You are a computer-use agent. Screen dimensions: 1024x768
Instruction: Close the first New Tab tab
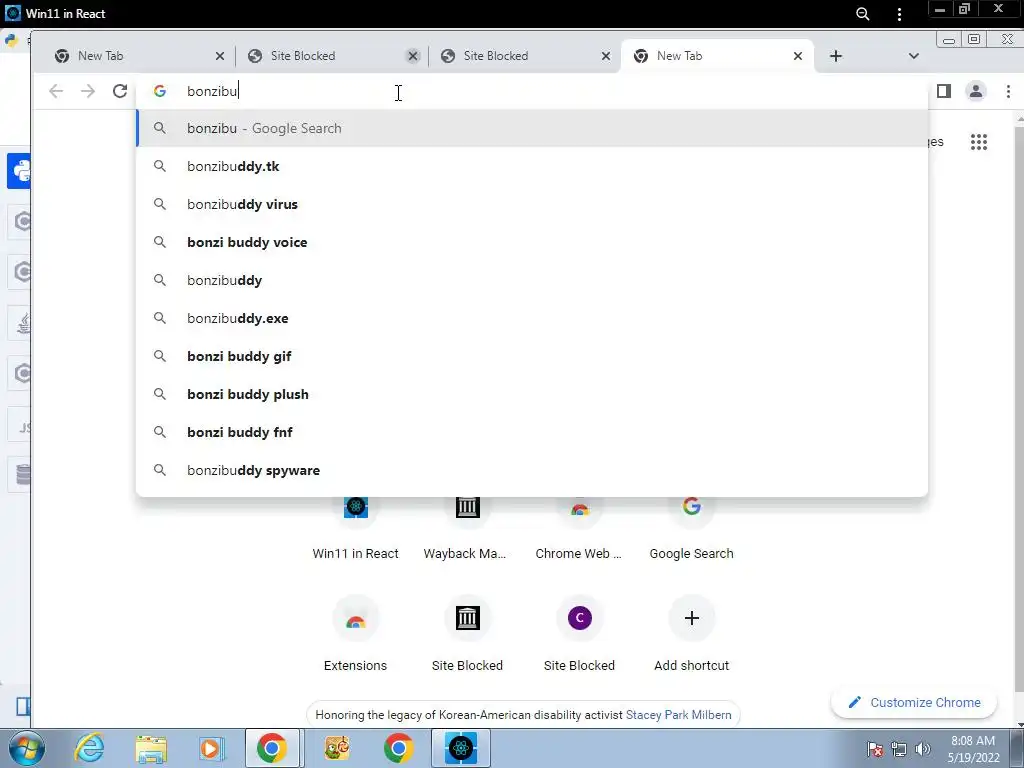(x=220, y=56)
